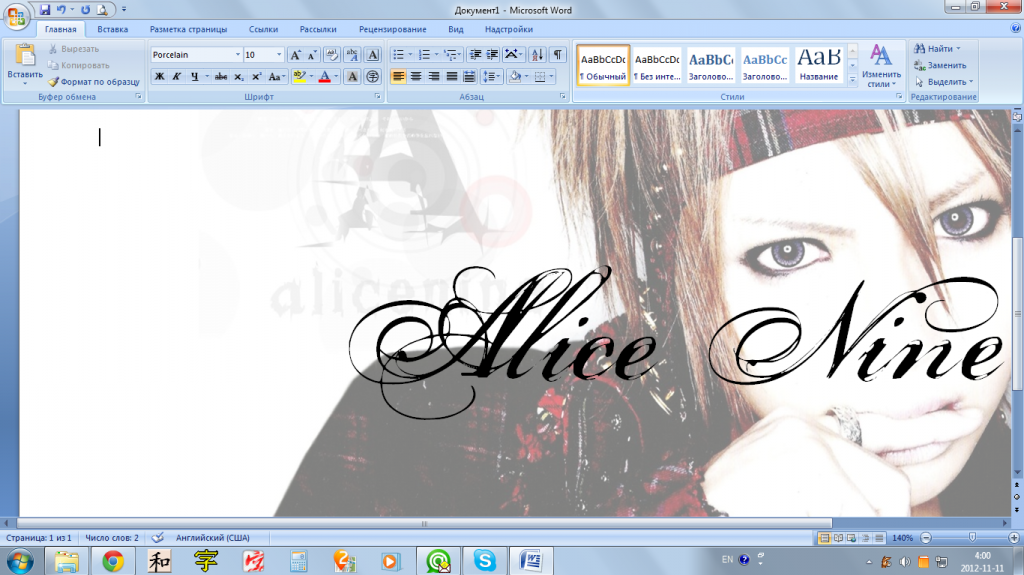Increase paragraph indent
The height and width of the screenshot is (575, 1024).
tap(492, 55)
